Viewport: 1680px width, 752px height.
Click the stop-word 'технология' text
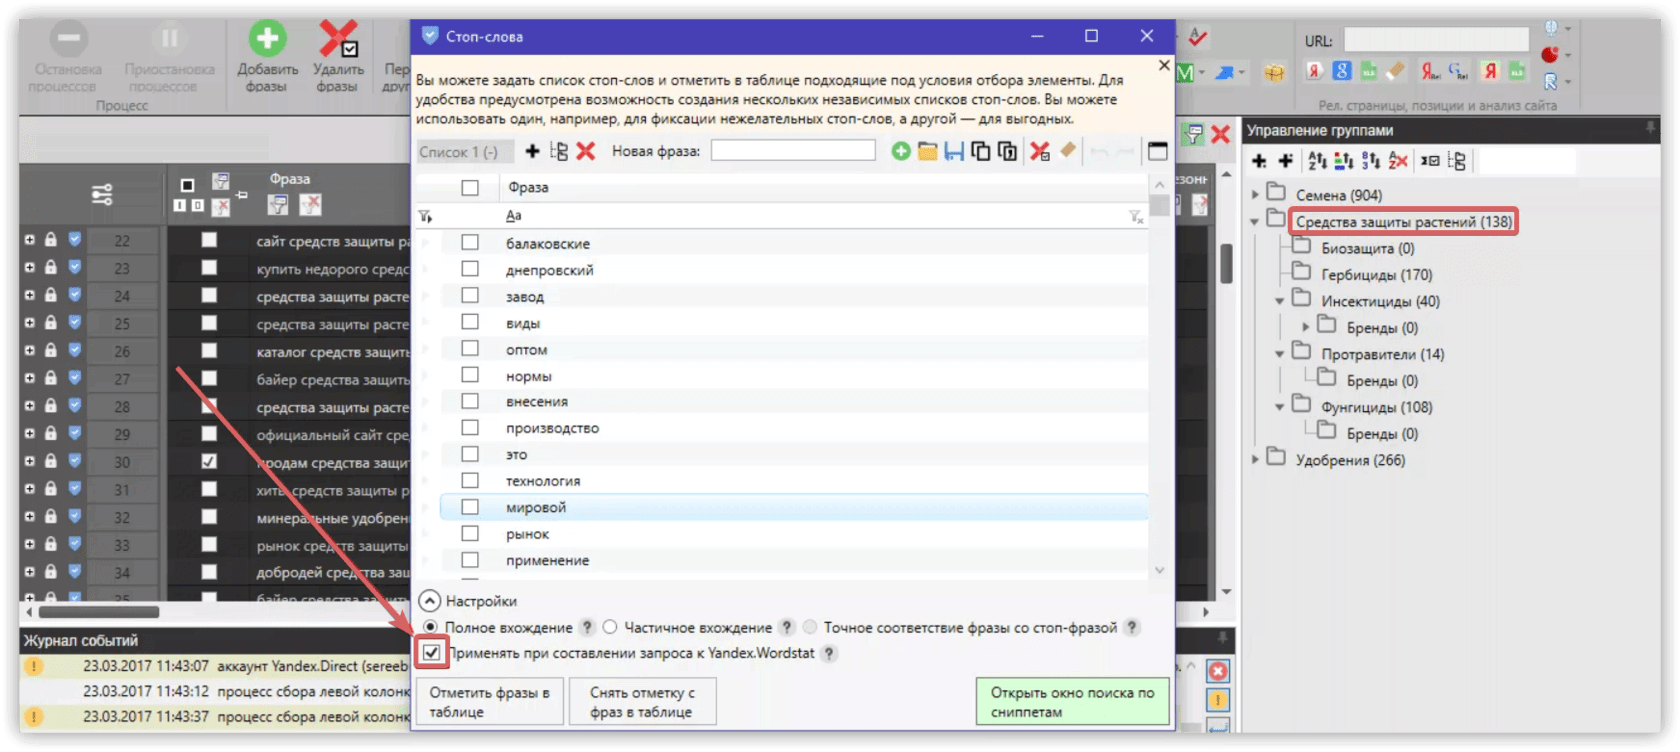[543, 481]
